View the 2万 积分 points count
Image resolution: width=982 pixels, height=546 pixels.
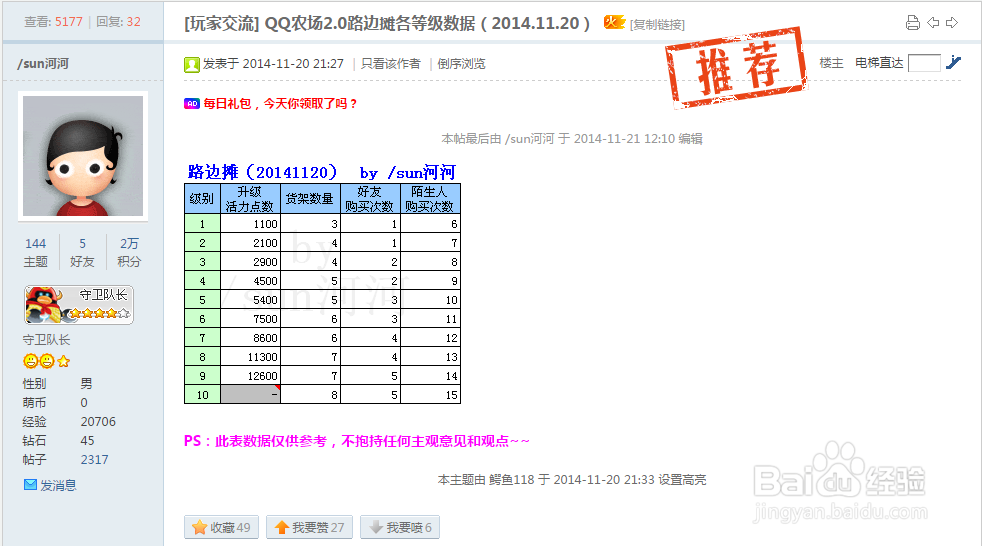(129, 252)
